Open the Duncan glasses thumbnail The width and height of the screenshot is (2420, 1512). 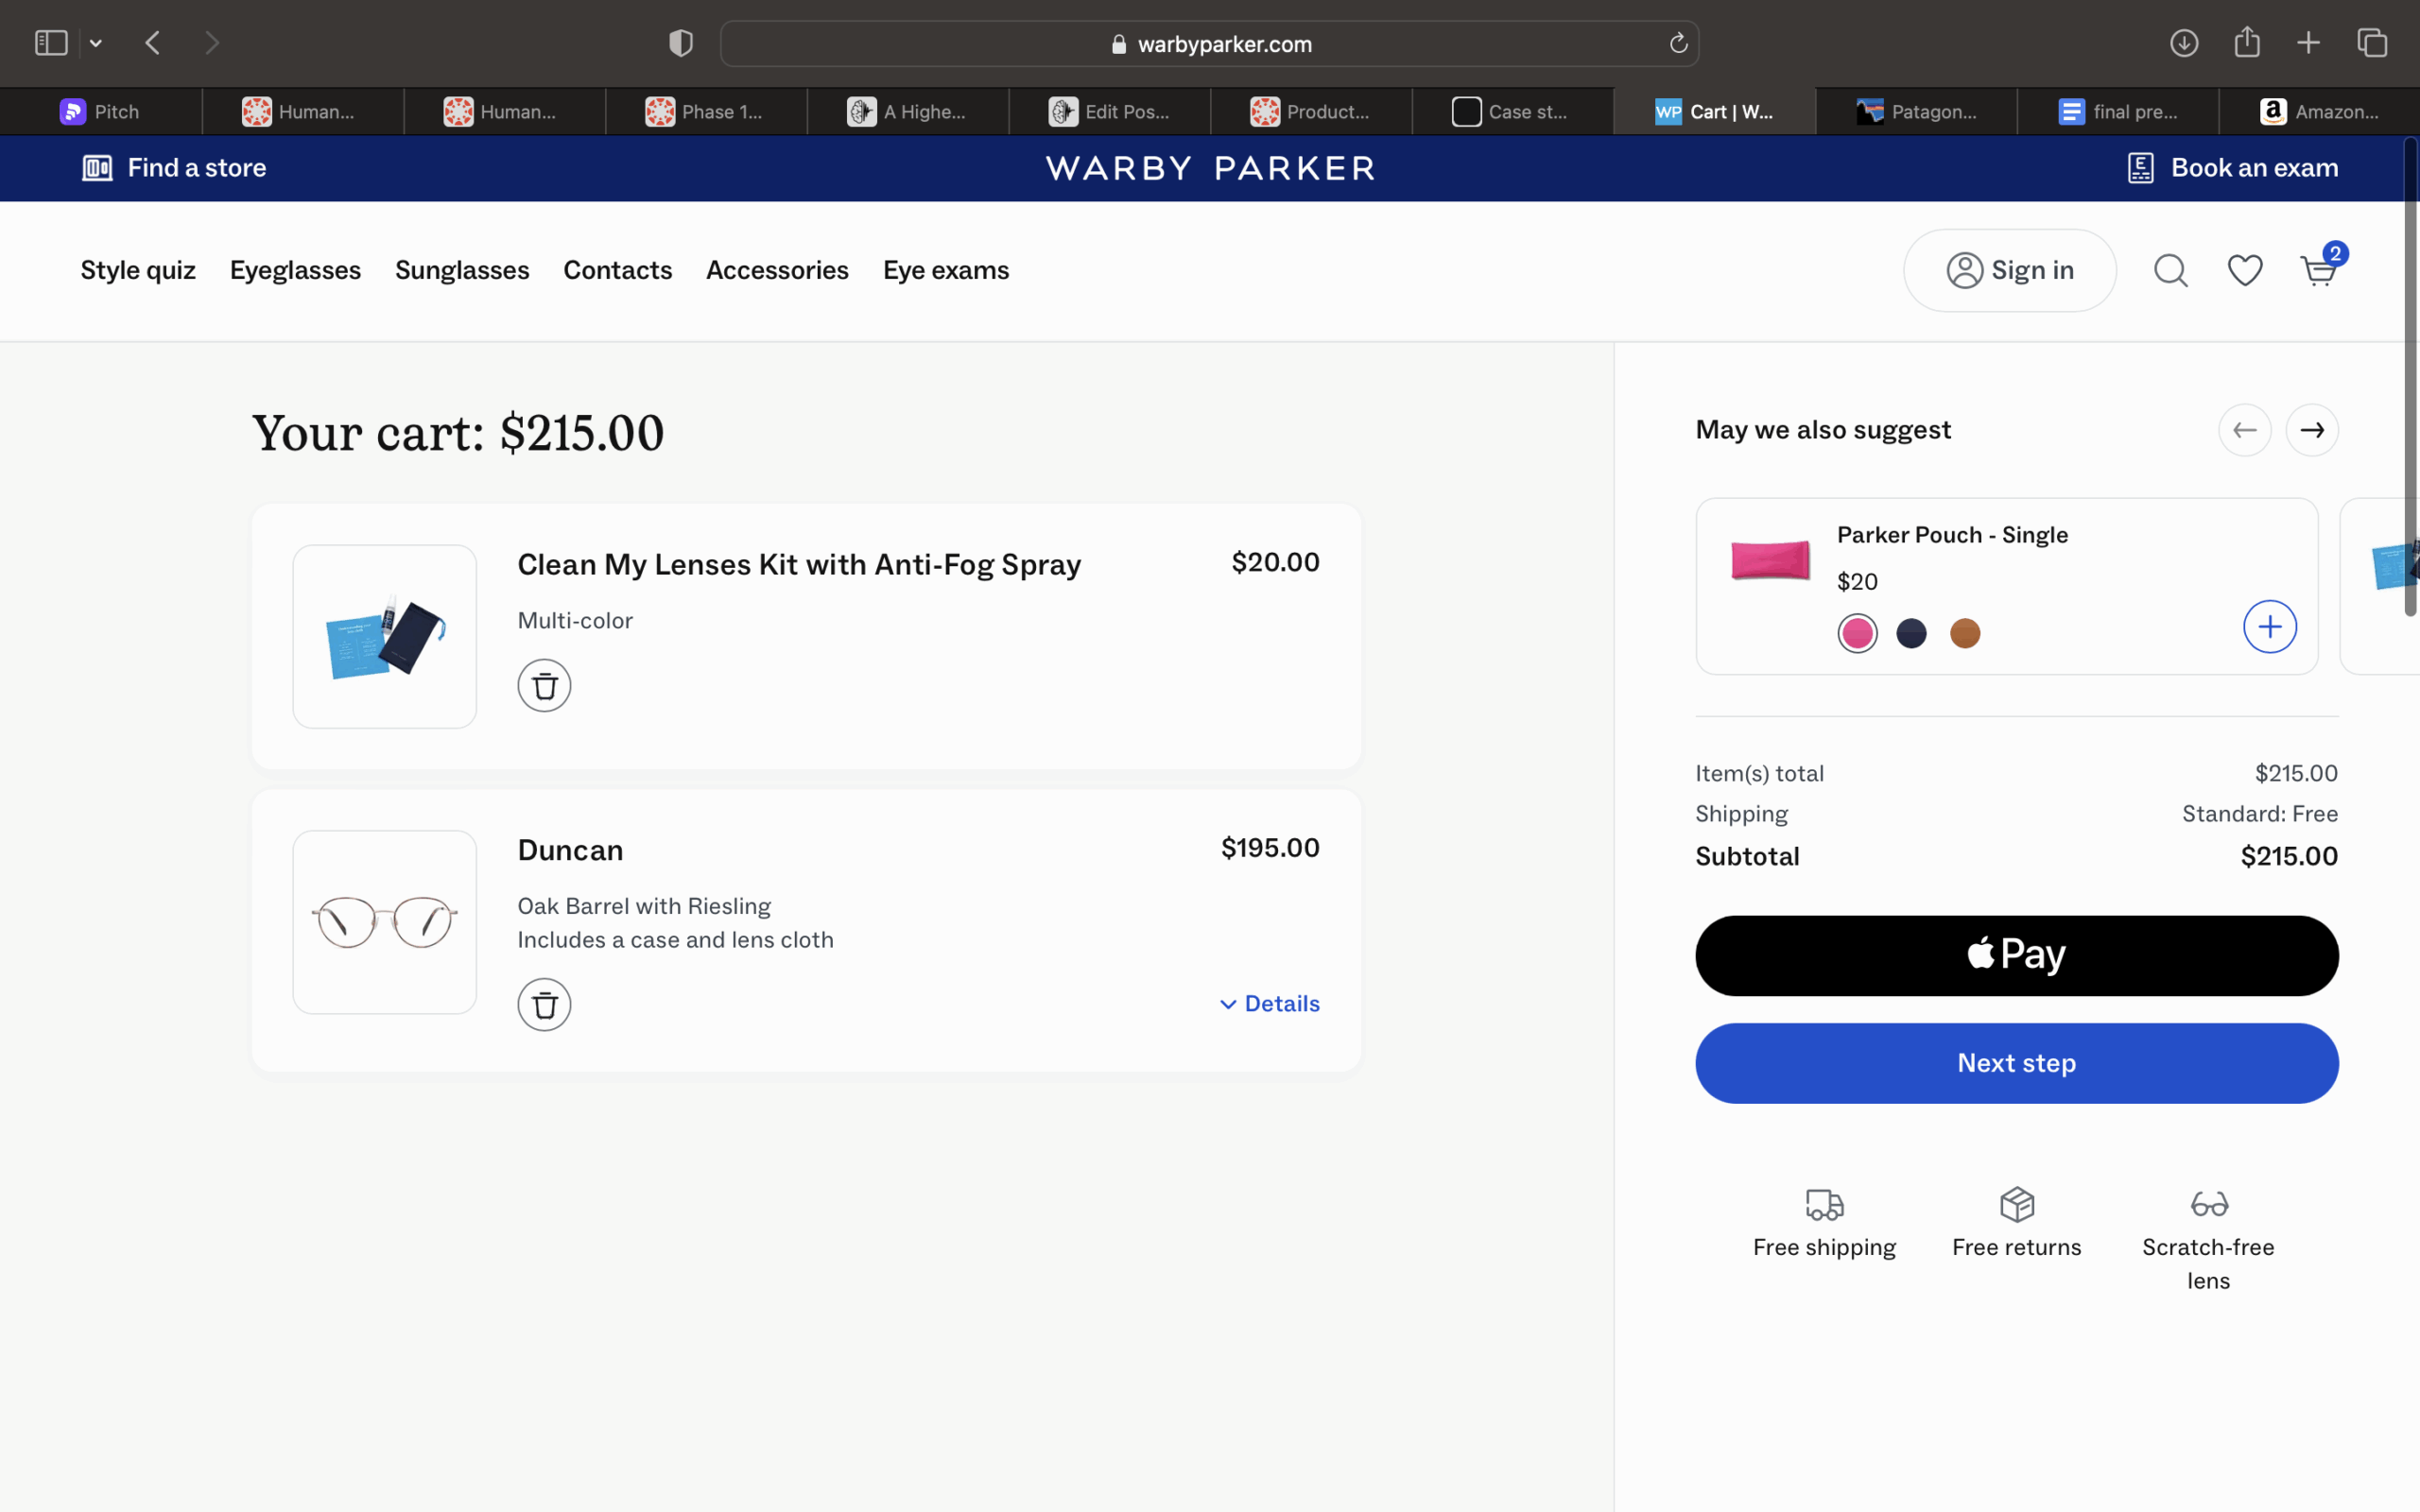pyautogui.click(x=384, y=922)
